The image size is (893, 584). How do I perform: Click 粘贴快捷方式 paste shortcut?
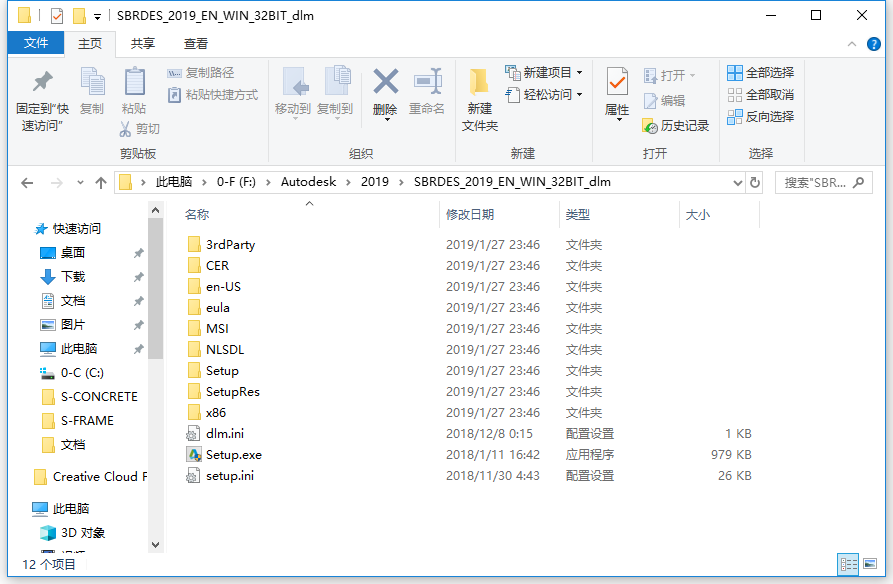[x=212, y=95]
